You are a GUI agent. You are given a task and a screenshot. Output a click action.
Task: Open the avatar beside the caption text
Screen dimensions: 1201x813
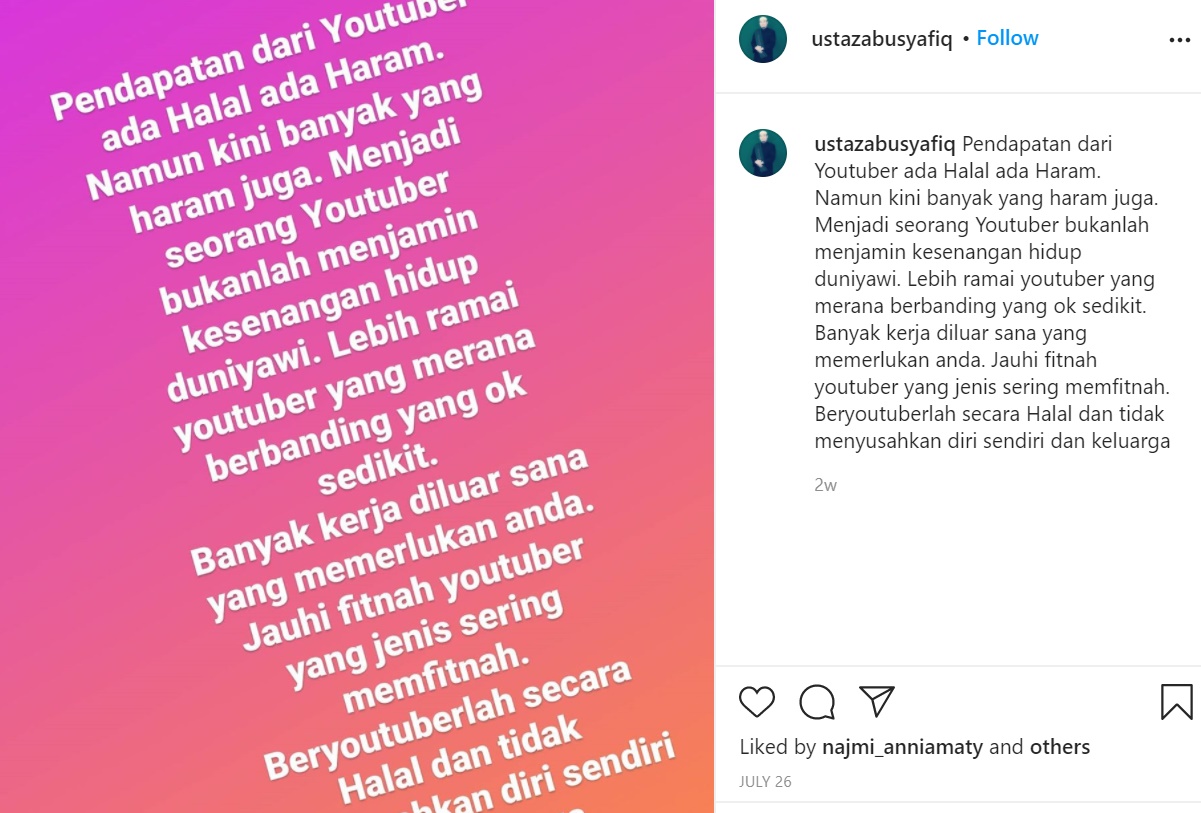click(763, 153)
